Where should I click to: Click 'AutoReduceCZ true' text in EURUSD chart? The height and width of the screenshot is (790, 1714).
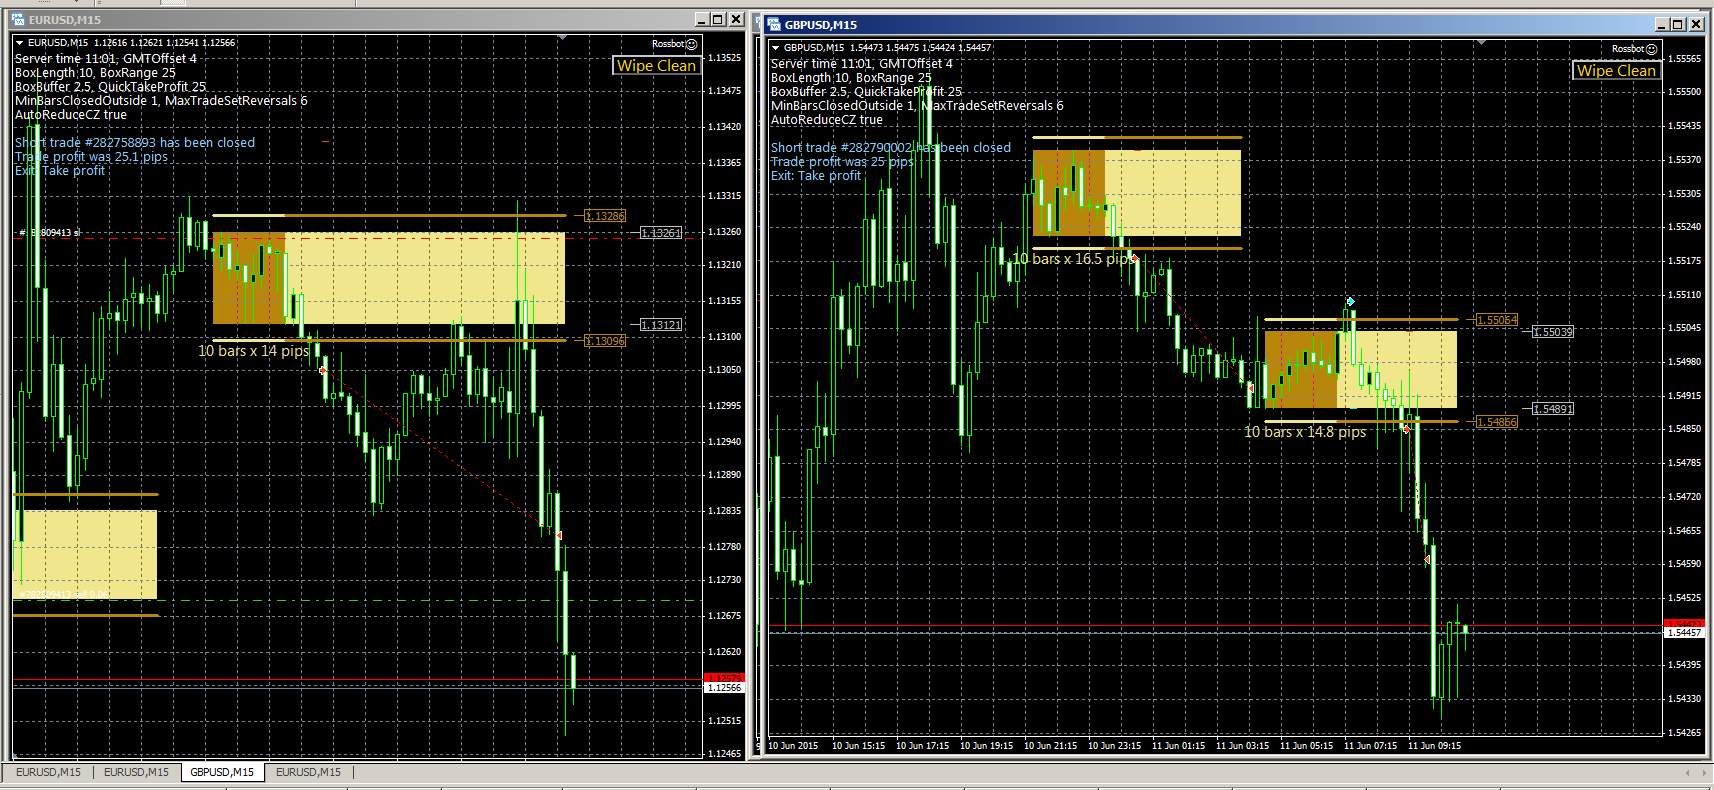[x=71, y=114]
